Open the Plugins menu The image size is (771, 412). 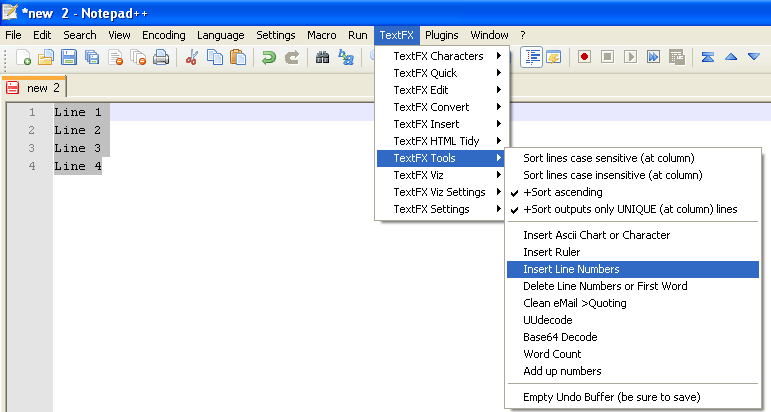click(441, 35)
